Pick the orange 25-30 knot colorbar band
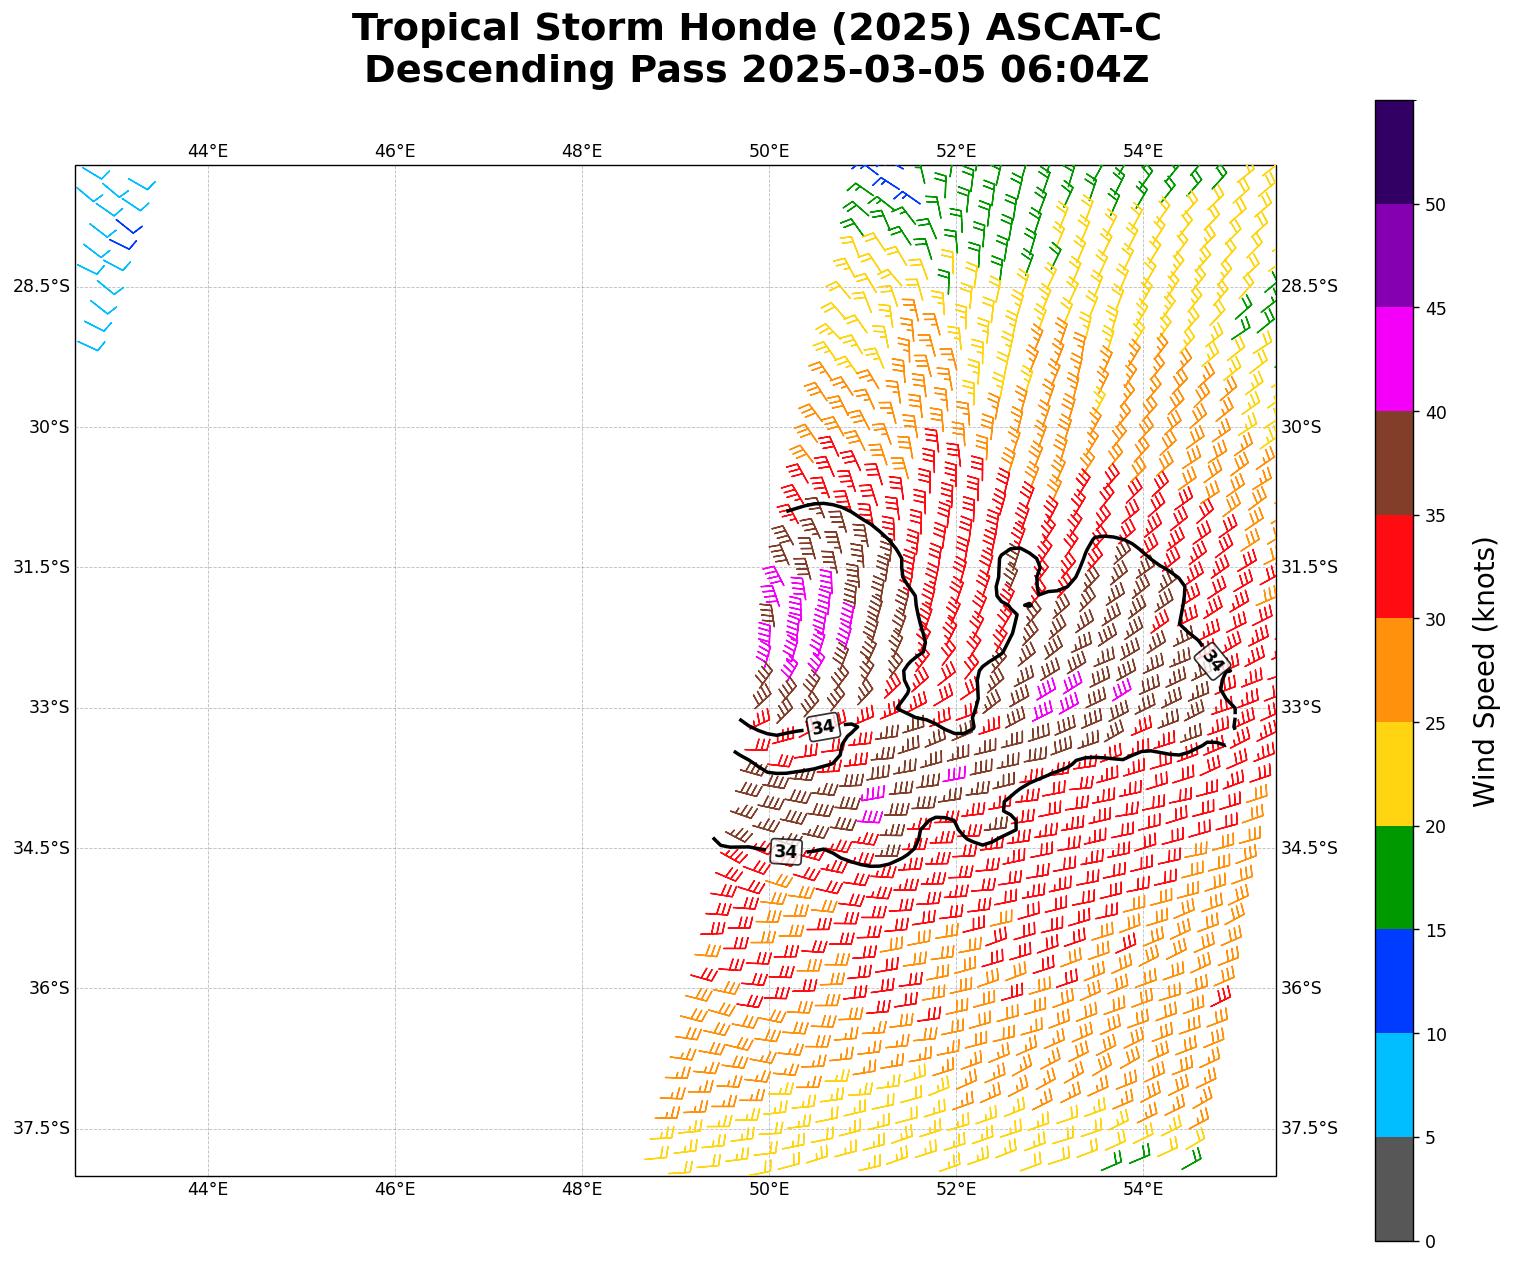The height and width of the screenshot is (1264, 1513). click(x=1394, y=670)
